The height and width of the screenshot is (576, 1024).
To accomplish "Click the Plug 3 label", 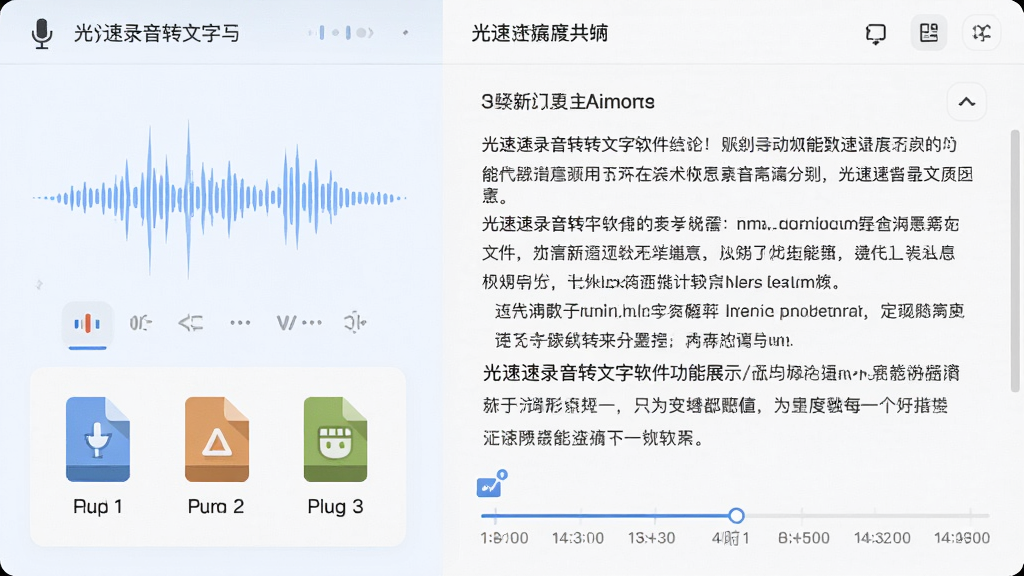I will click(335, 507).
